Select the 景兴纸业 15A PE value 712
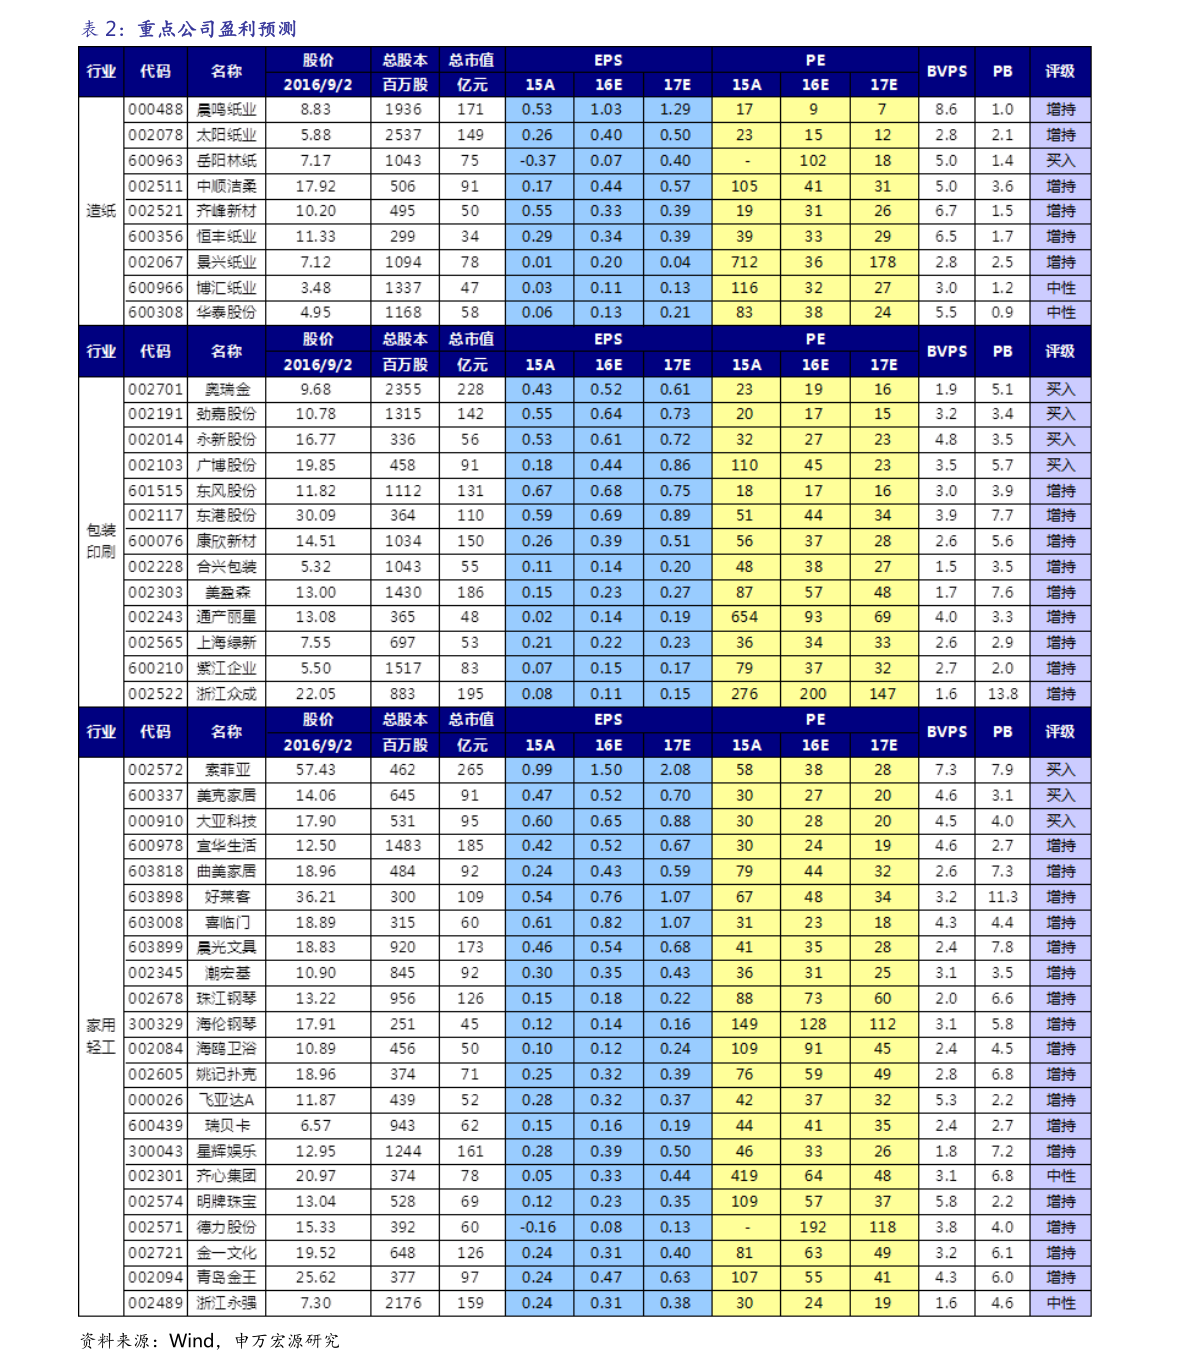This screenshot has width=1191, height=1370. [x=745, y=262]
